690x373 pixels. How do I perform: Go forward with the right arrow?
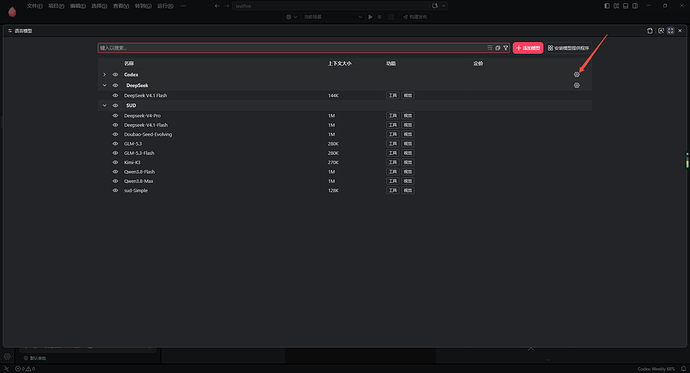227,6
